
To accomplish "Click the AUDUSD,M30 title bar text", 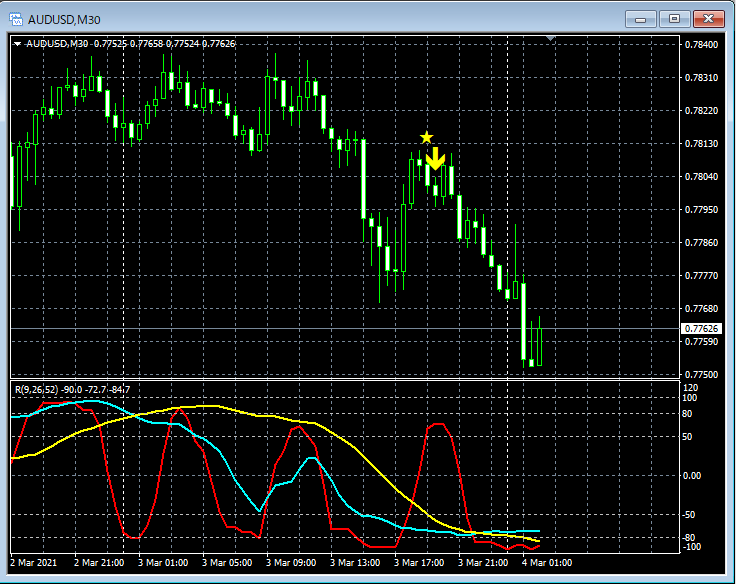I will (x=62, y=19).
